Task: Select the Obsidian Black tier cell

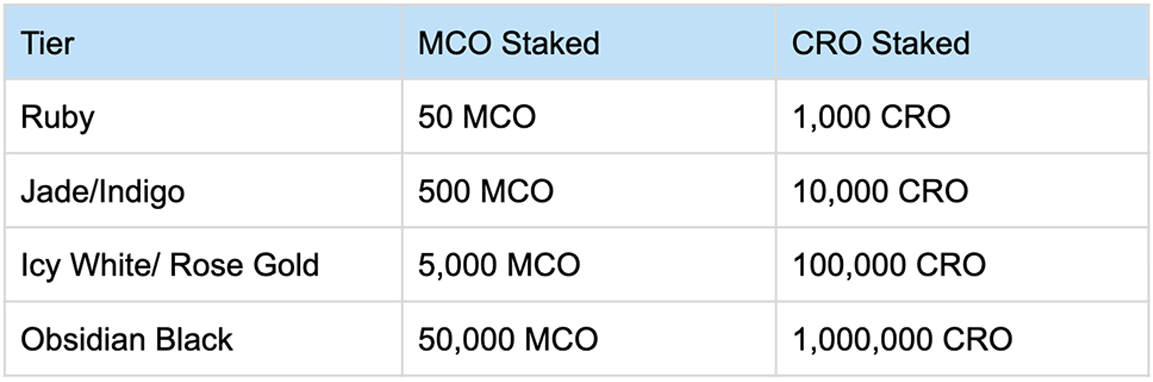Action: [203, 339]
